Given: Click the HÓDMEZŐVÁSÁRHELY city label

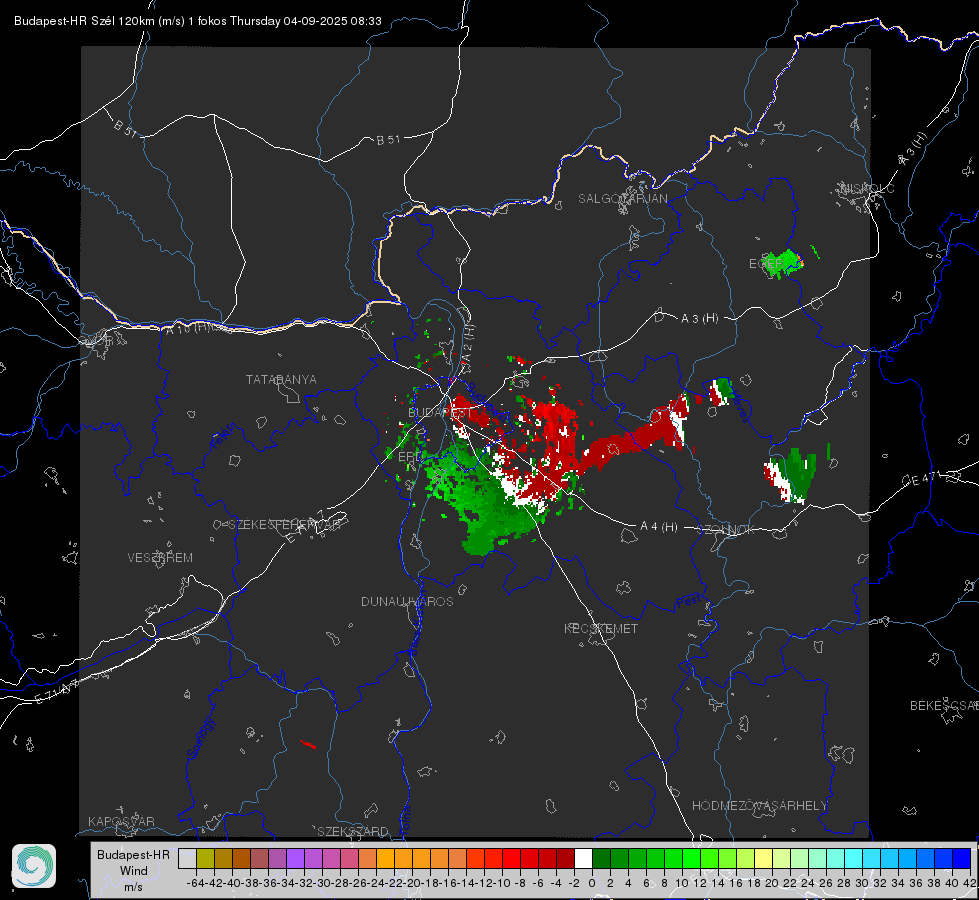Looking at the screenshot, I should point(759,806).
